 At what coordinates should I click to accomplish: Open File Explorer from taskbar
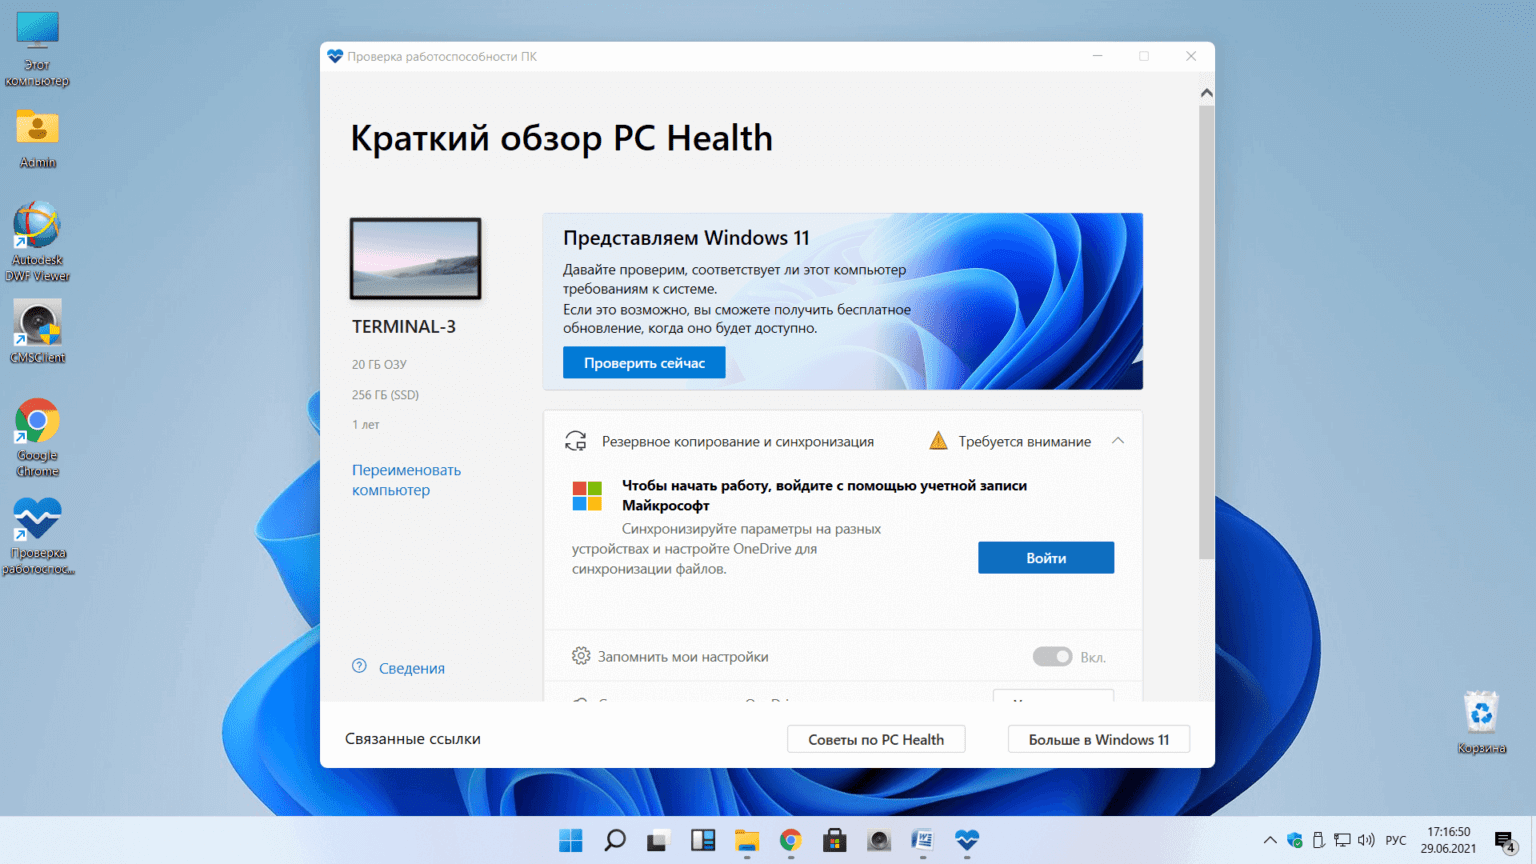pos(747,840)
